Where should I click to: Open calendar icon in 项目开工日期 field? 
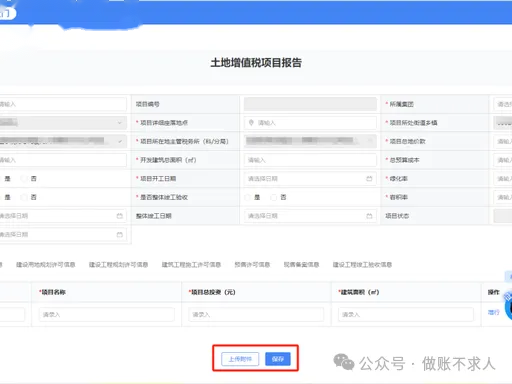pos(369,179)
